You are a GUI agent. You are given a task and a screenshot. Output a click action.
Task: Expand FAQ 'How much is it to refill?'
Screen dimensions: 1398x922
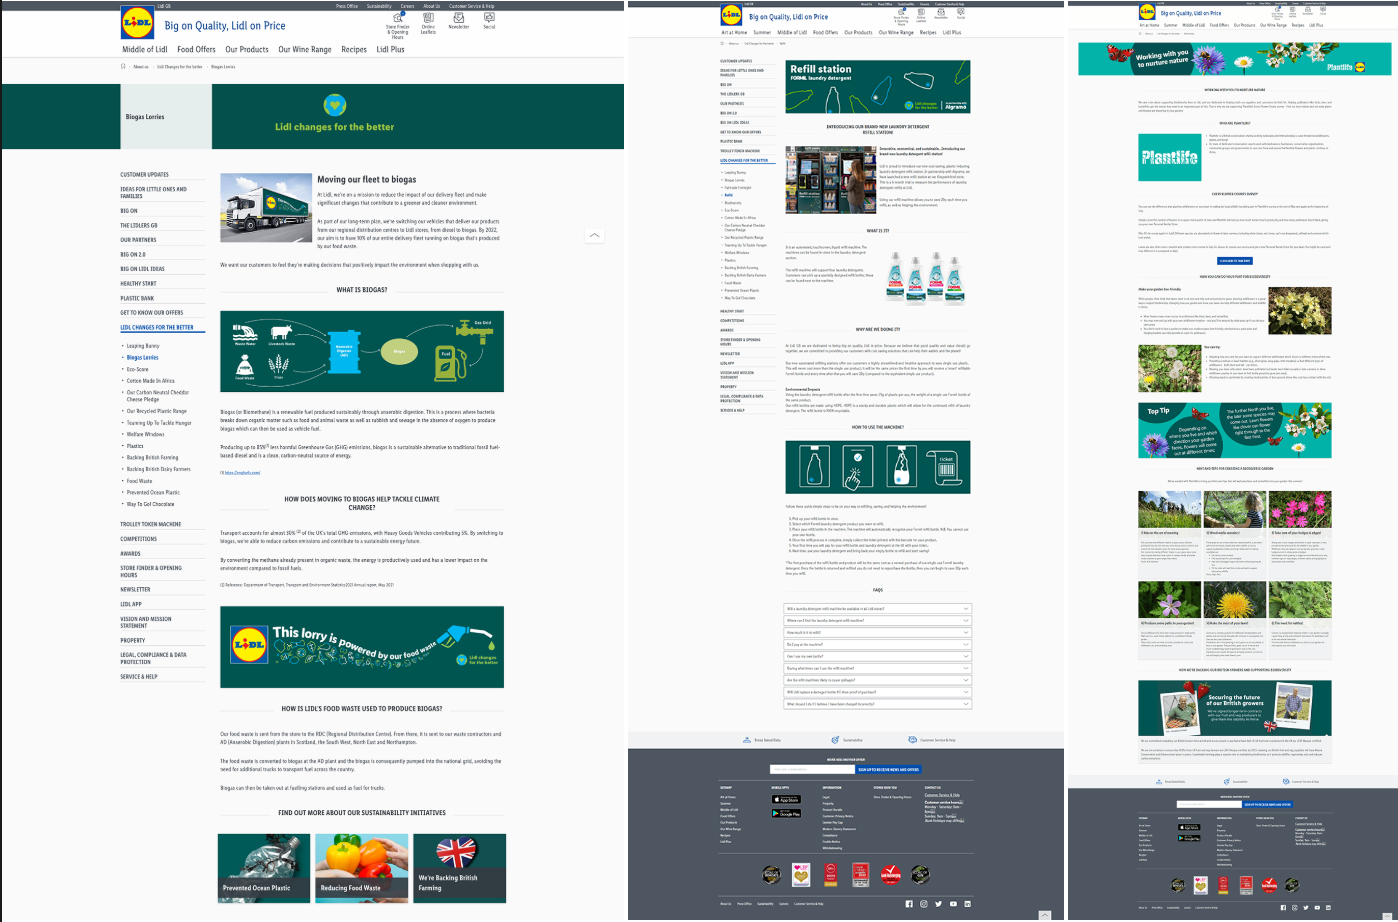coord(878,633)
